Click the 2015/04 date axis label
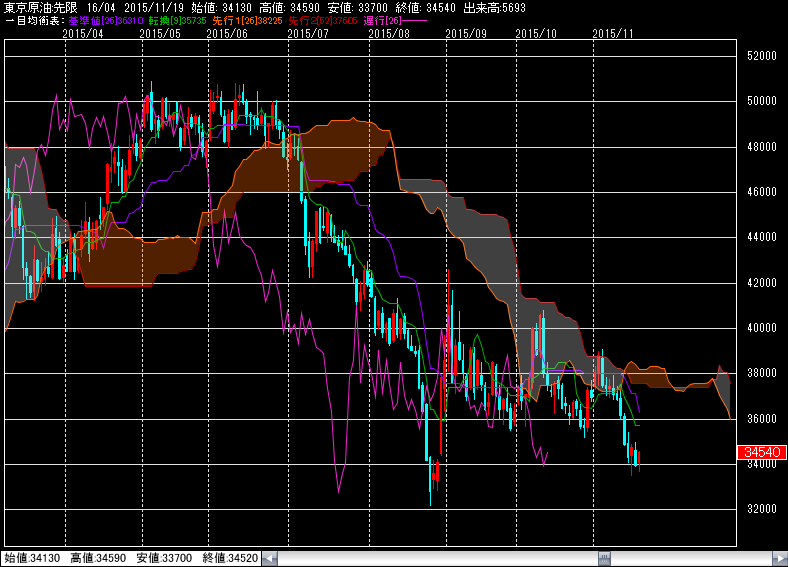 (83, 33)
